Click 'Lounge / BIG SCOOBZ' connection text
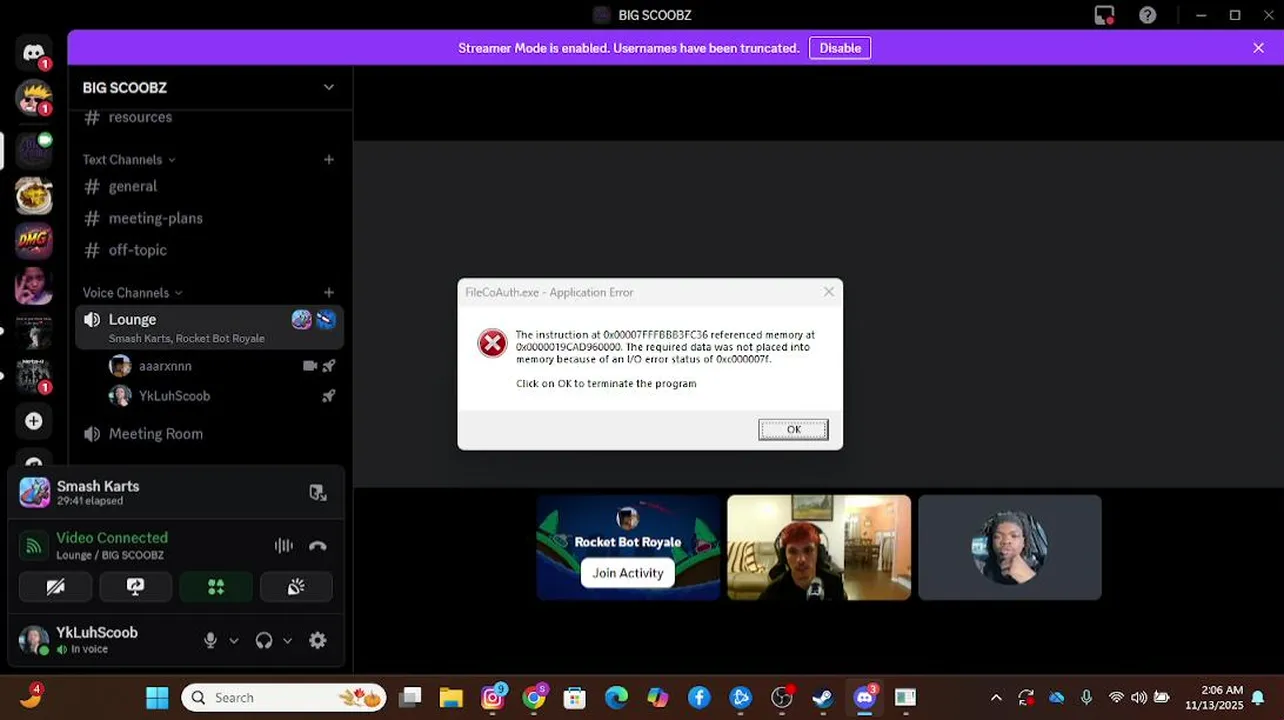 (x=110, y=555)
